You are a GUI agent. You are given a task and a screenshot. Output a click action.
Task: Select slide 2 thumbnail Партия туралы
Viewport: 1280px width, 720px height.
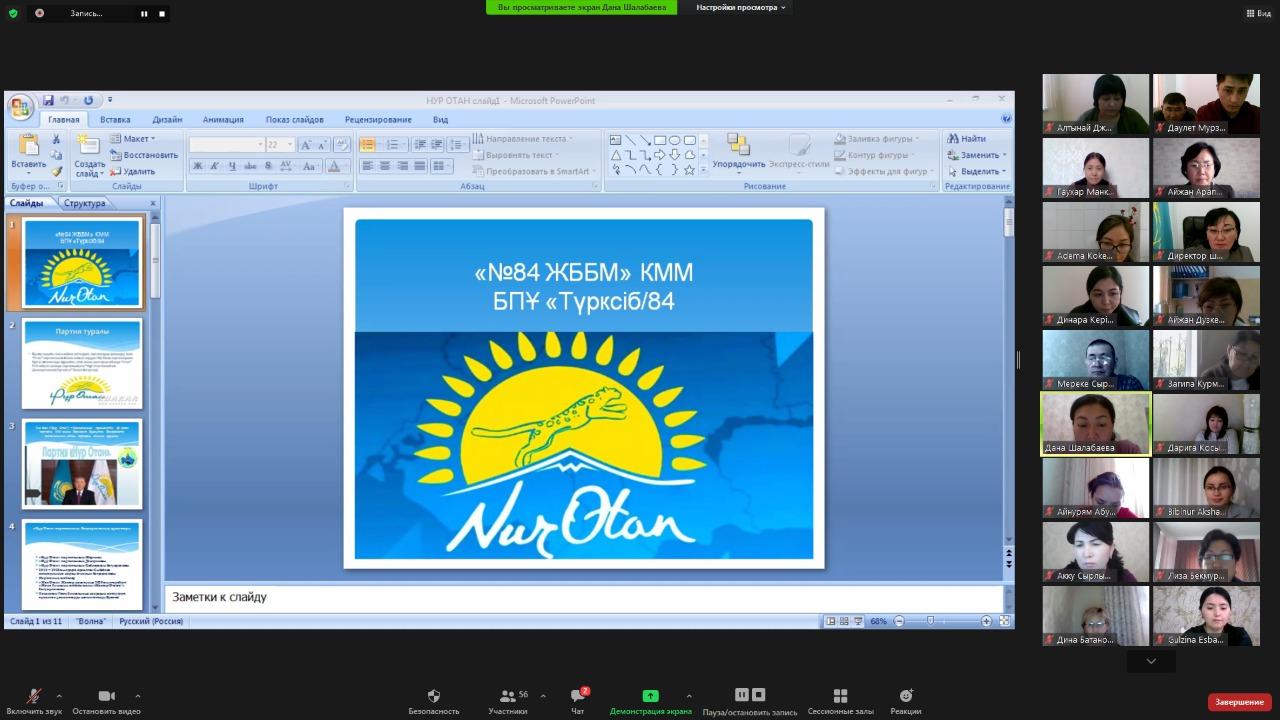click(x=82, y=364)
